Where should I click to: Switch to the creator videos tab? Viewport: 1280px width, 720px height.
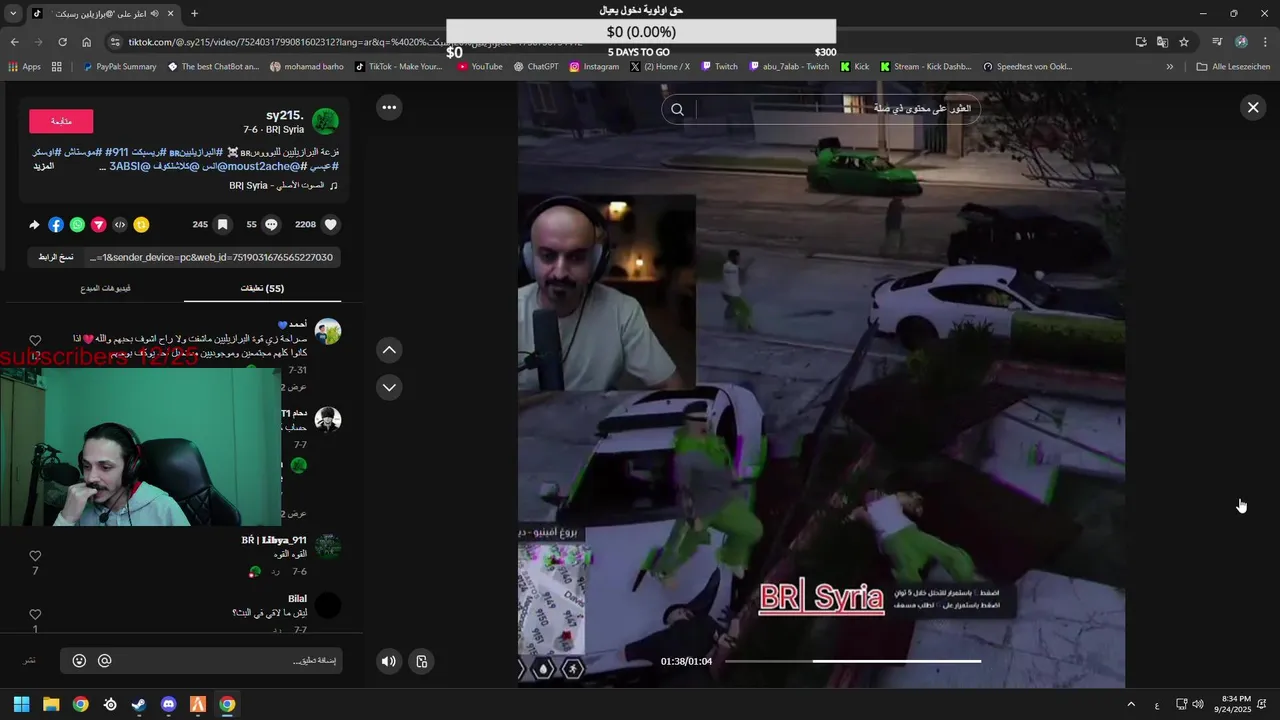coord(105,288)
